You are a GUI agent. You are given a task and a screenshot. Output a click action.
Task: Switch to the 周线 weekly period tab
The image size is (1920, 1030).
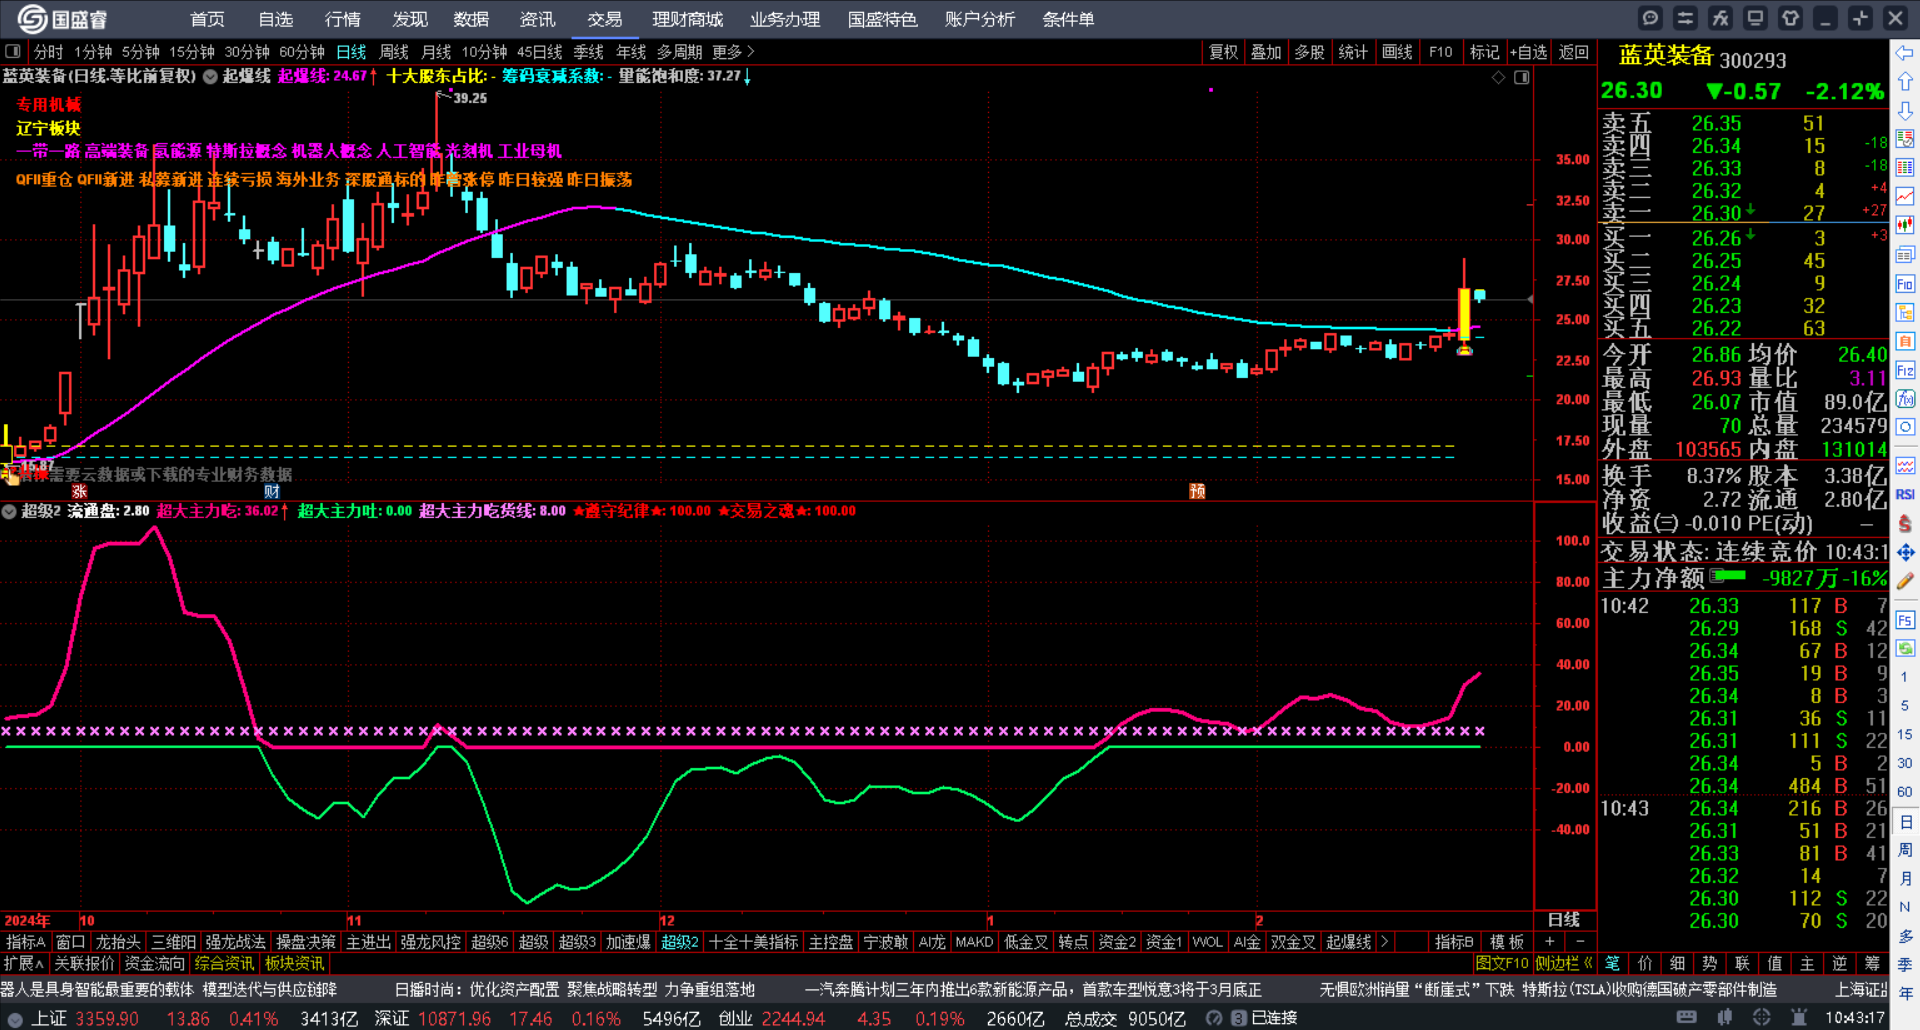[x=394, y=52]
